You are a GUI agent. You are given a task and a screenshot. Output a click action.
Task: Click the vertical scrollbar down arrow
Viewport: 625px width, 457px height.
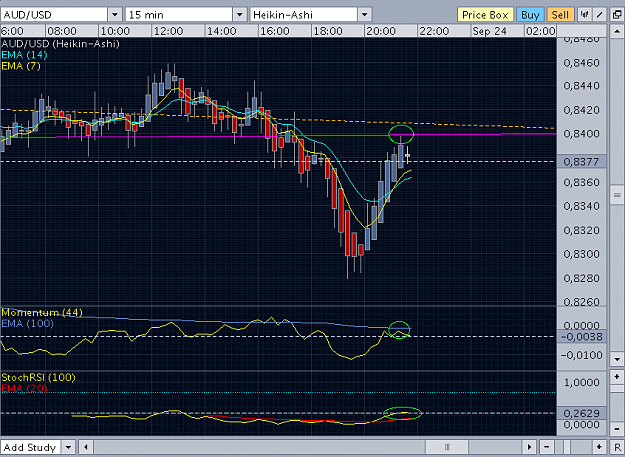pos(617,359)
